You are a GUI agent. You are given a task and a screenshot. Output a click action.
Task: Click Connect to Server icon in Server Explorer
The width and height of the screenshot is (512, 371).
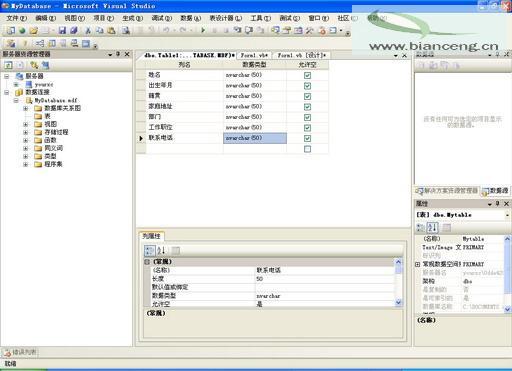(45, 65)
